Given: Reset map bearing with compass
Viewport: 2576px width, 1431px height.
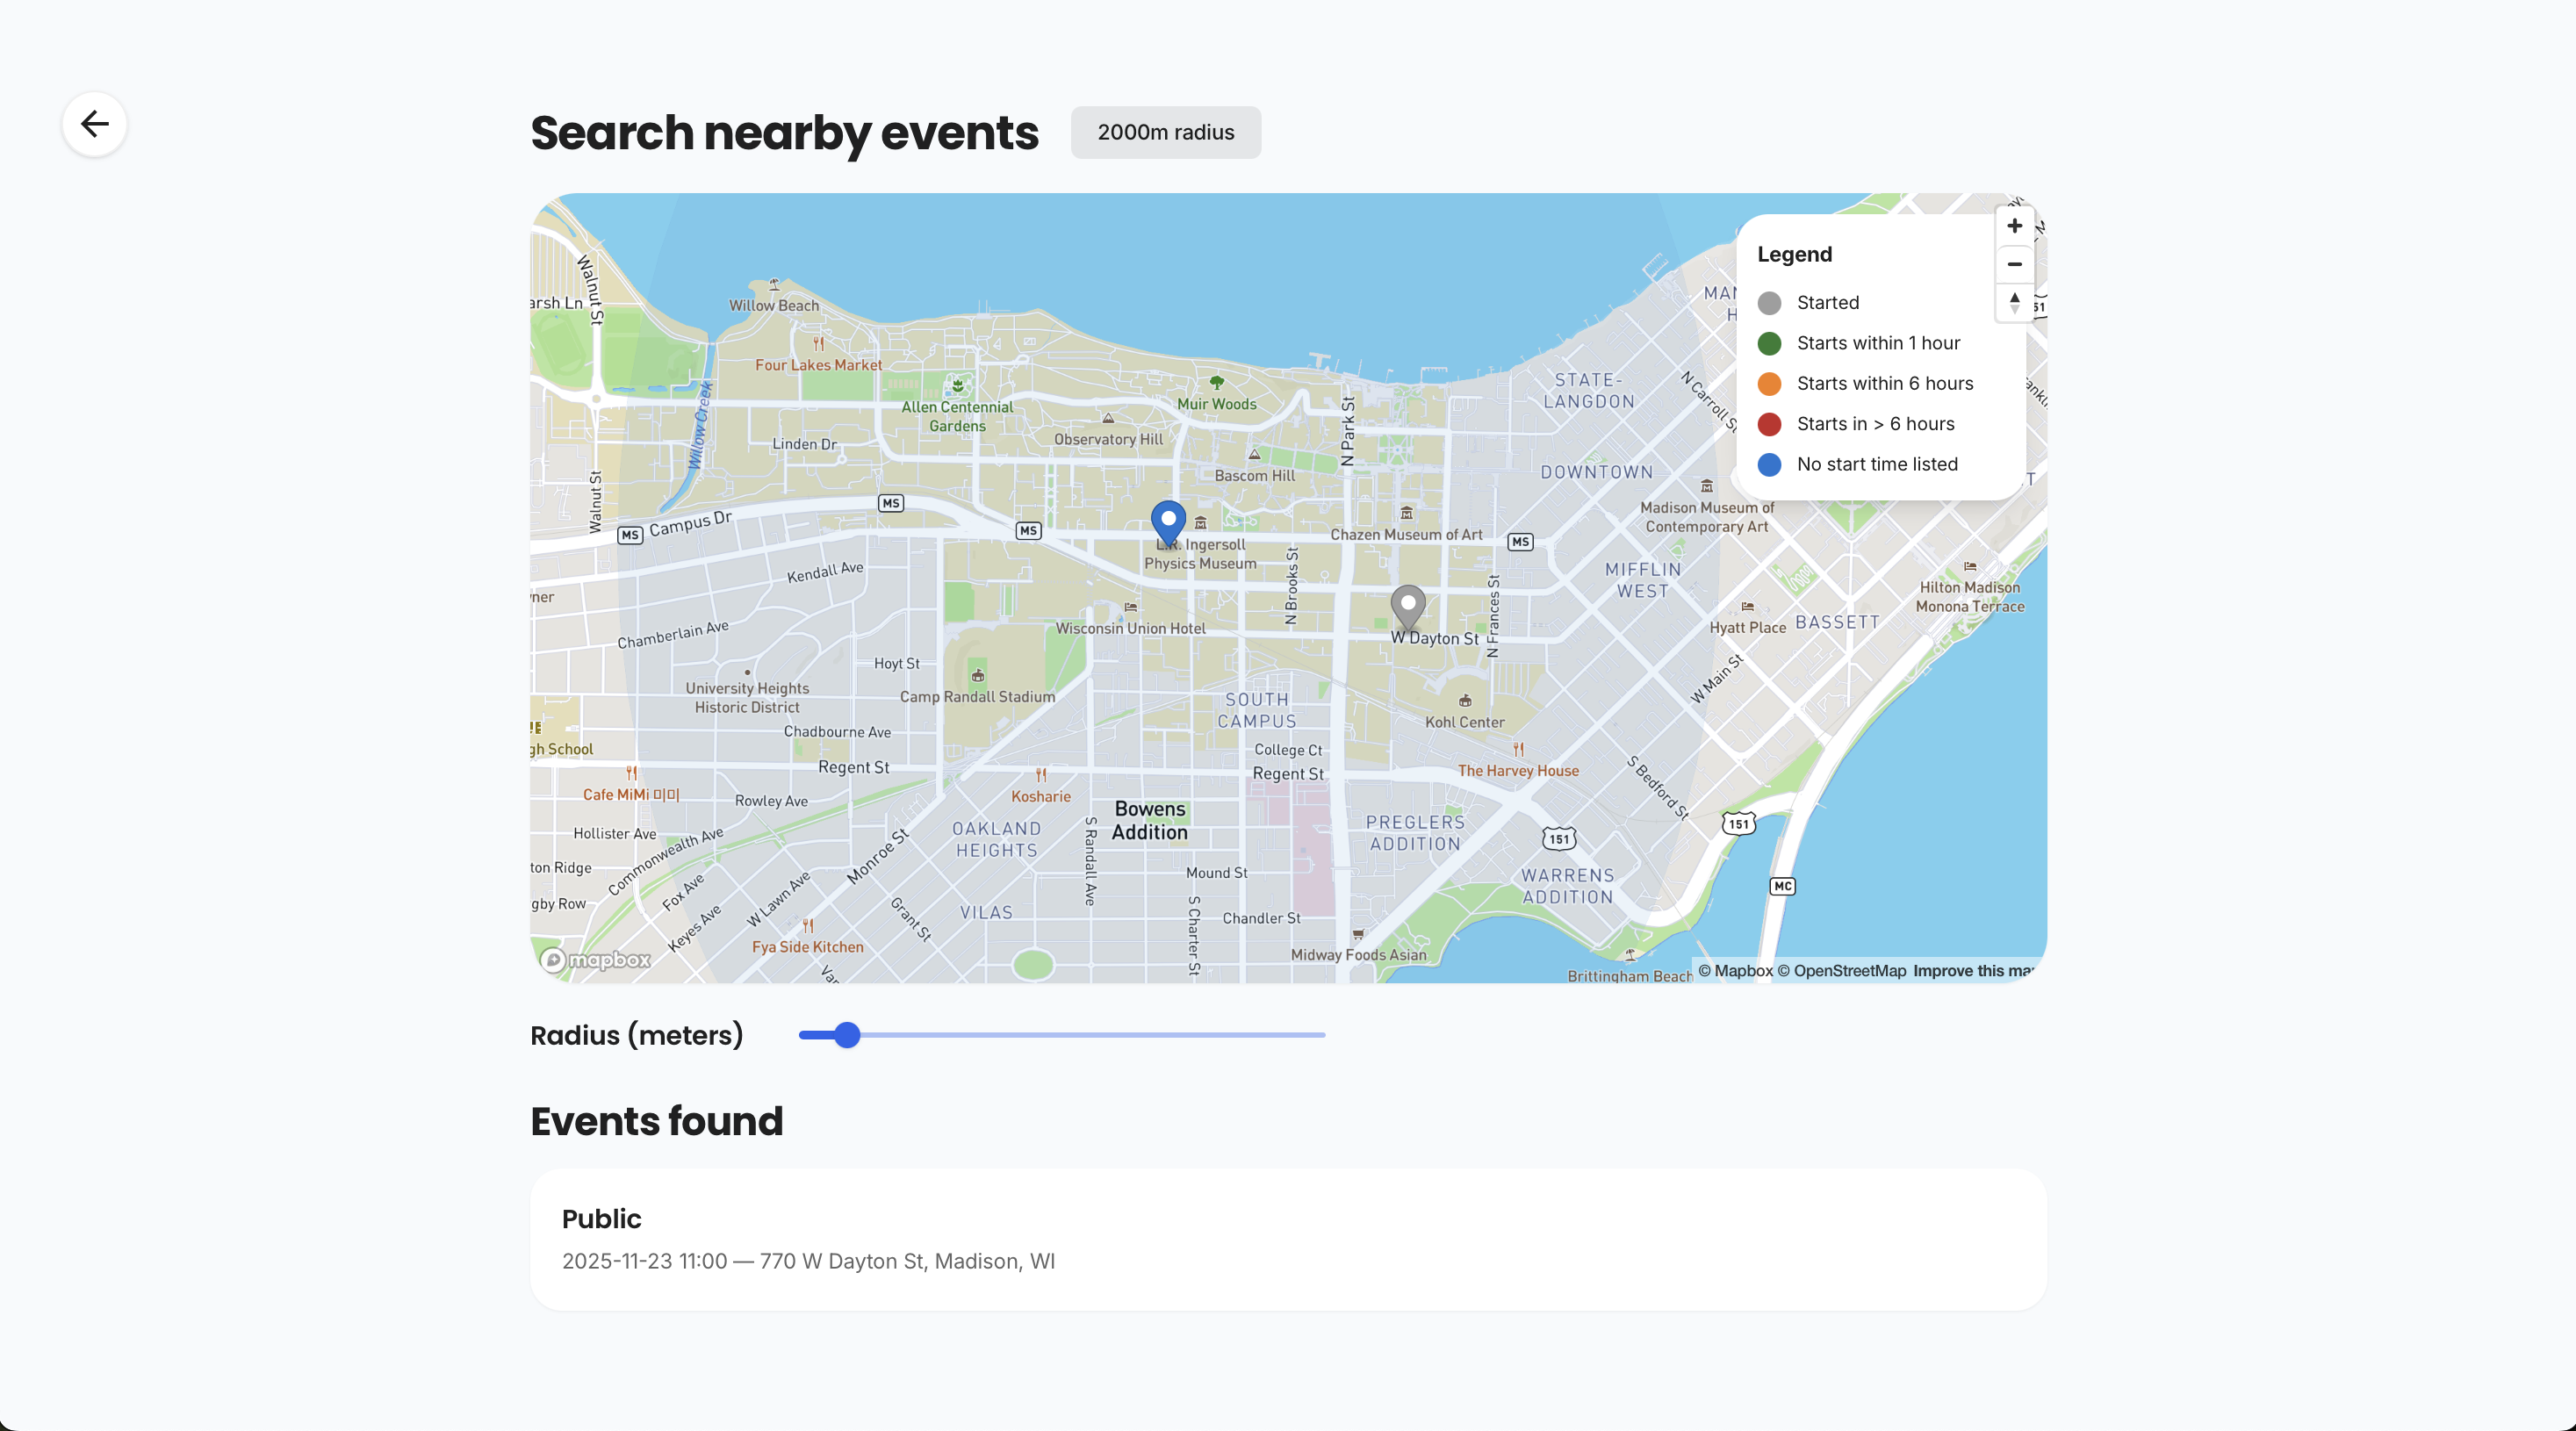Looking at the screenshot, I should pyautogui.click(x=2014, y=302).
